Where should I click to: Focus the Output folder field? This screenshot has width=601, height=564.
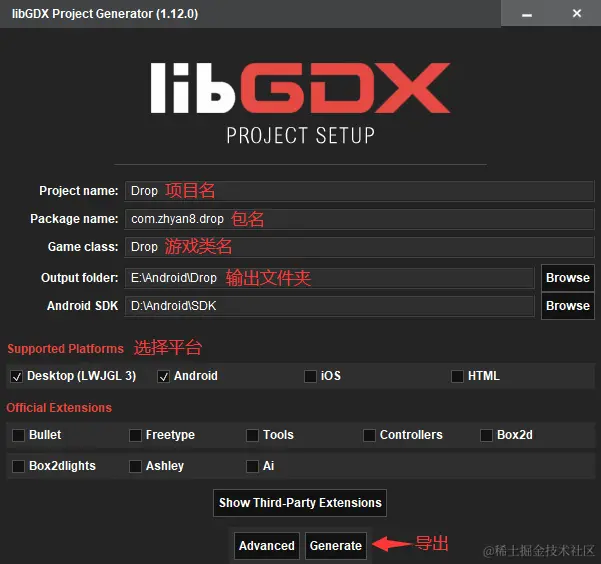coord(329,278)
